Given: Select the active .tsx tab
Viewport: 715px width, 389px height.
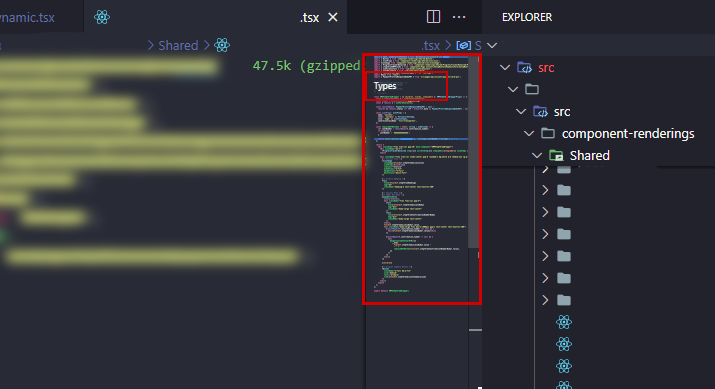Looking at the screenshot, I should pyautogui.click(x=215, y=17).
